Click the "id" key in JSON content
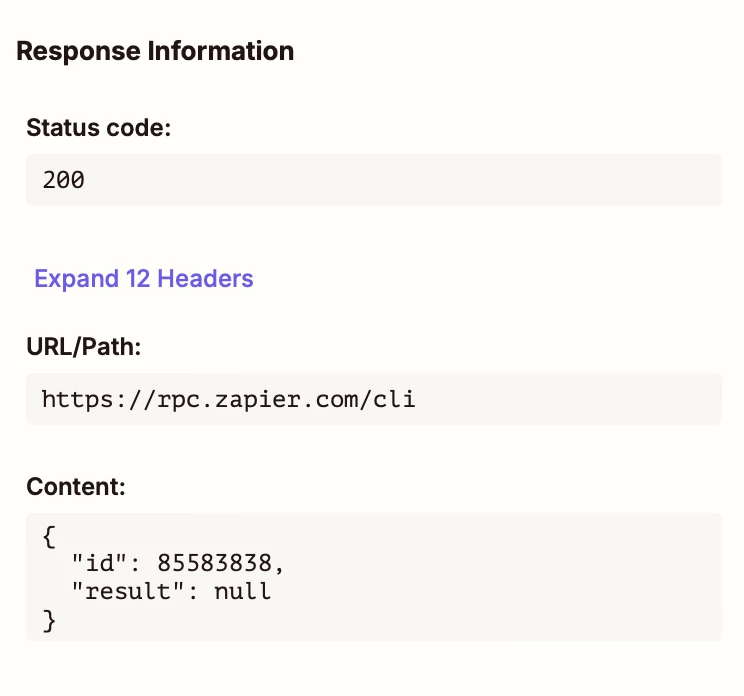This screenshot has height=696, width=744. 100,563
